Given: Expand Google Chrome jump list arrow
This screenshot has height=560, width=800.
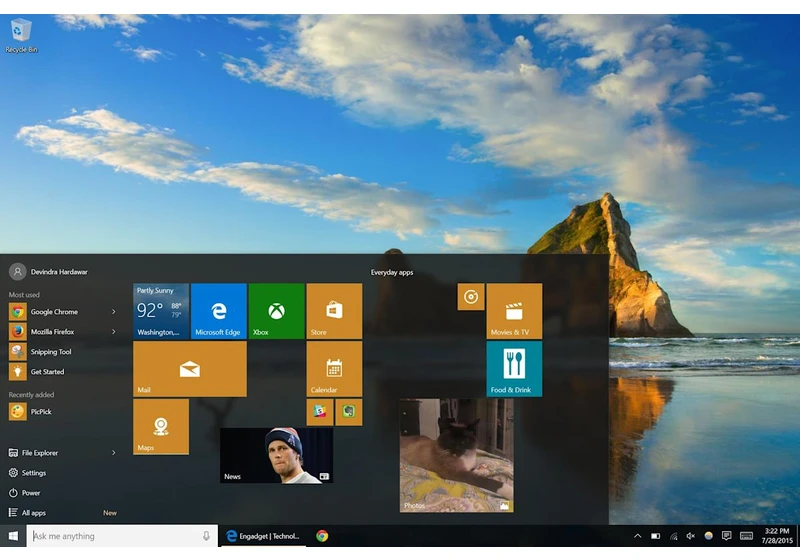Looking at the screenshot, I should [114, 312].
